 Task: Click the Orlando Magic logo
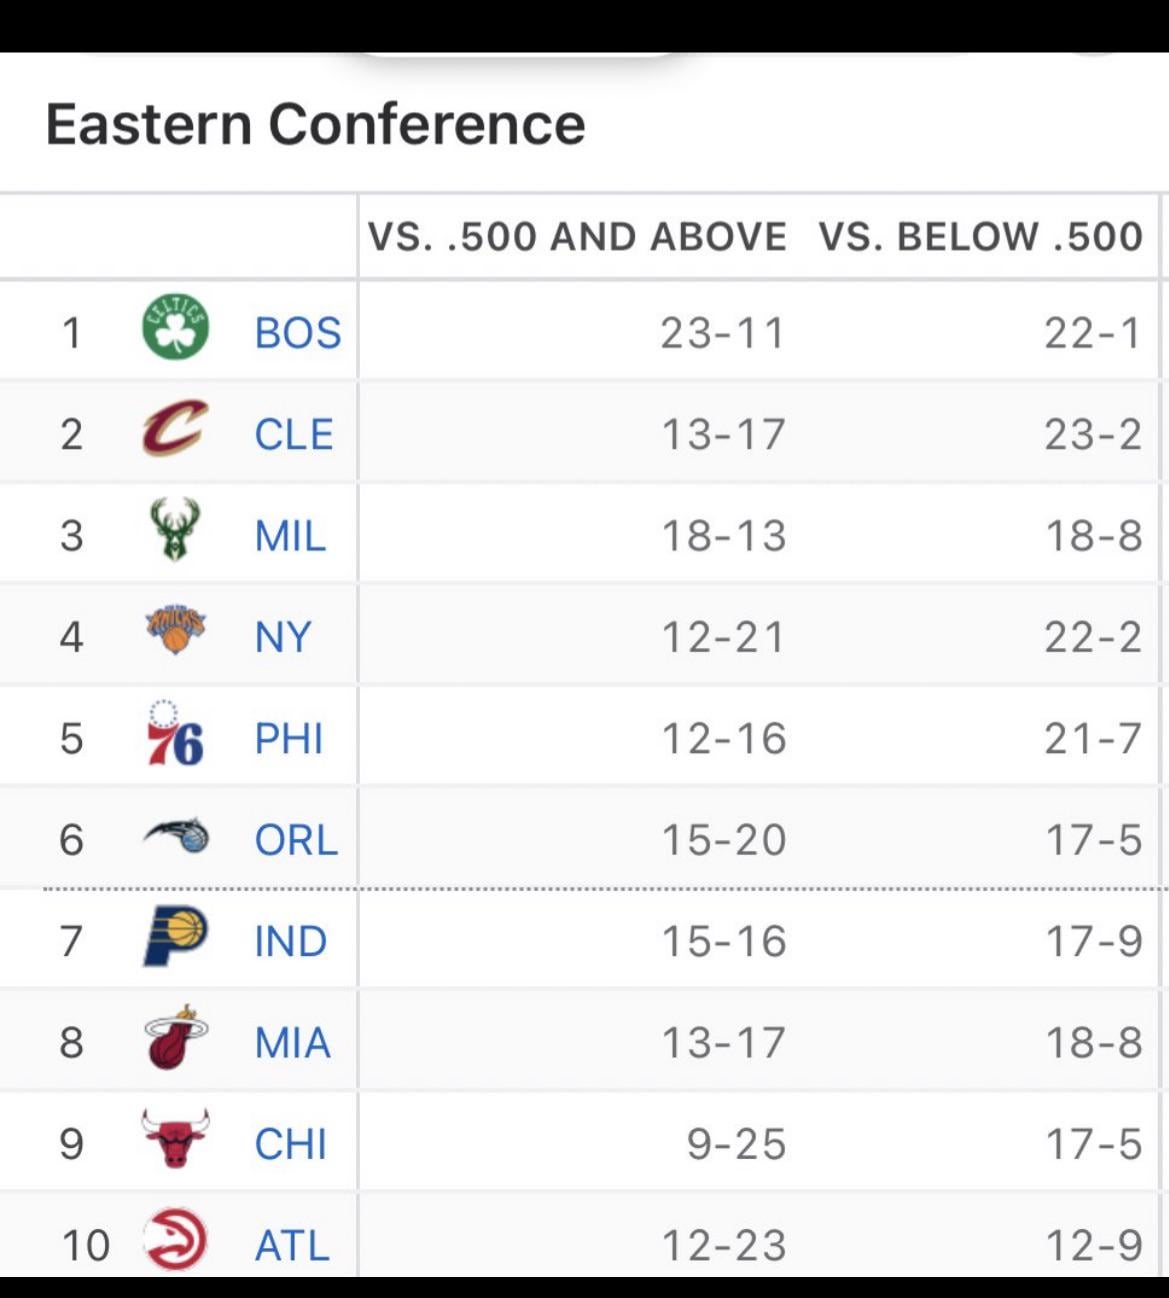175,836
